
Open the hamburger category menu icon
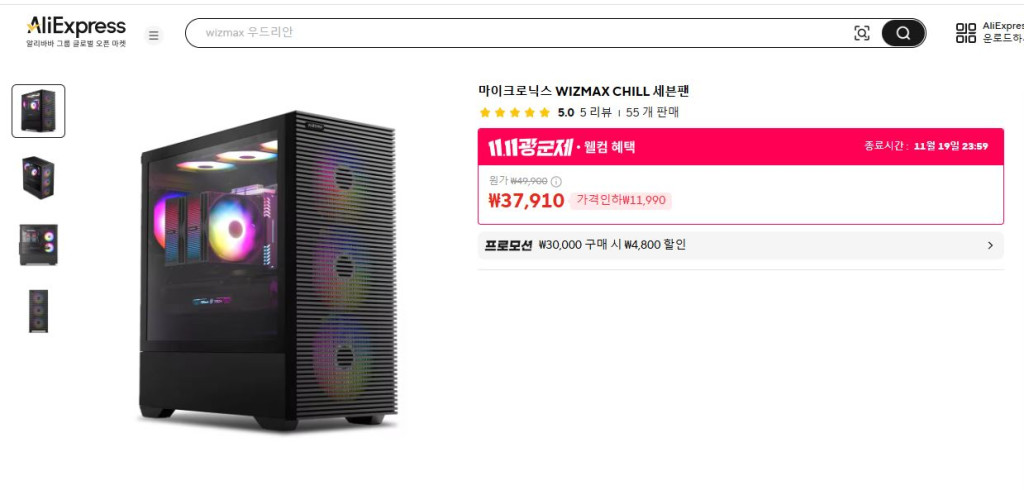pyautogui.click(x=153, y=35)
